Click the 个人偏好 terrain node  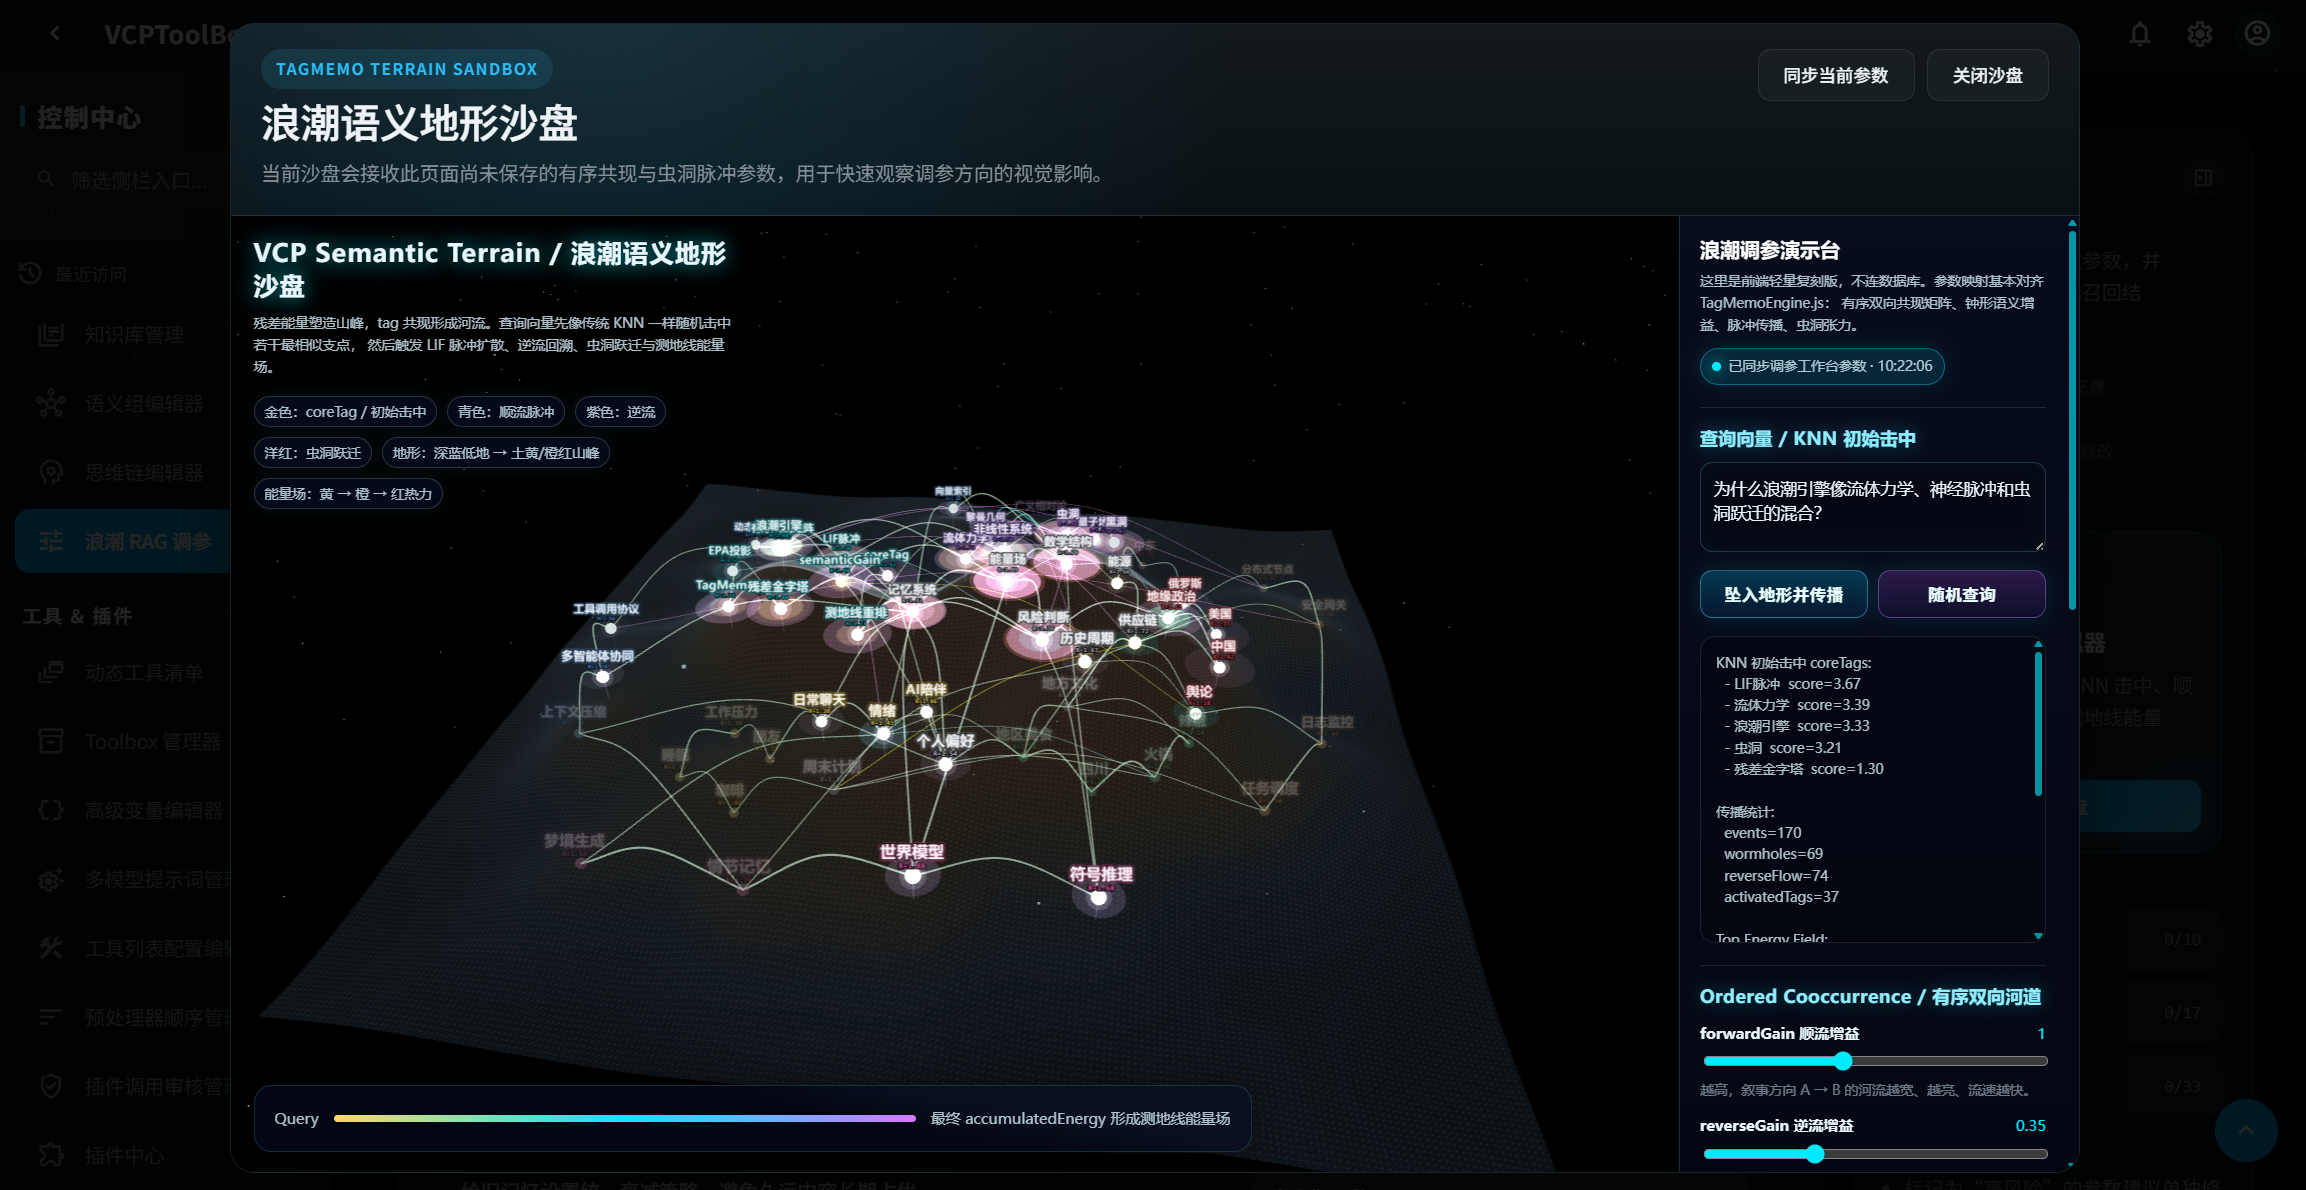pos(945,763)
